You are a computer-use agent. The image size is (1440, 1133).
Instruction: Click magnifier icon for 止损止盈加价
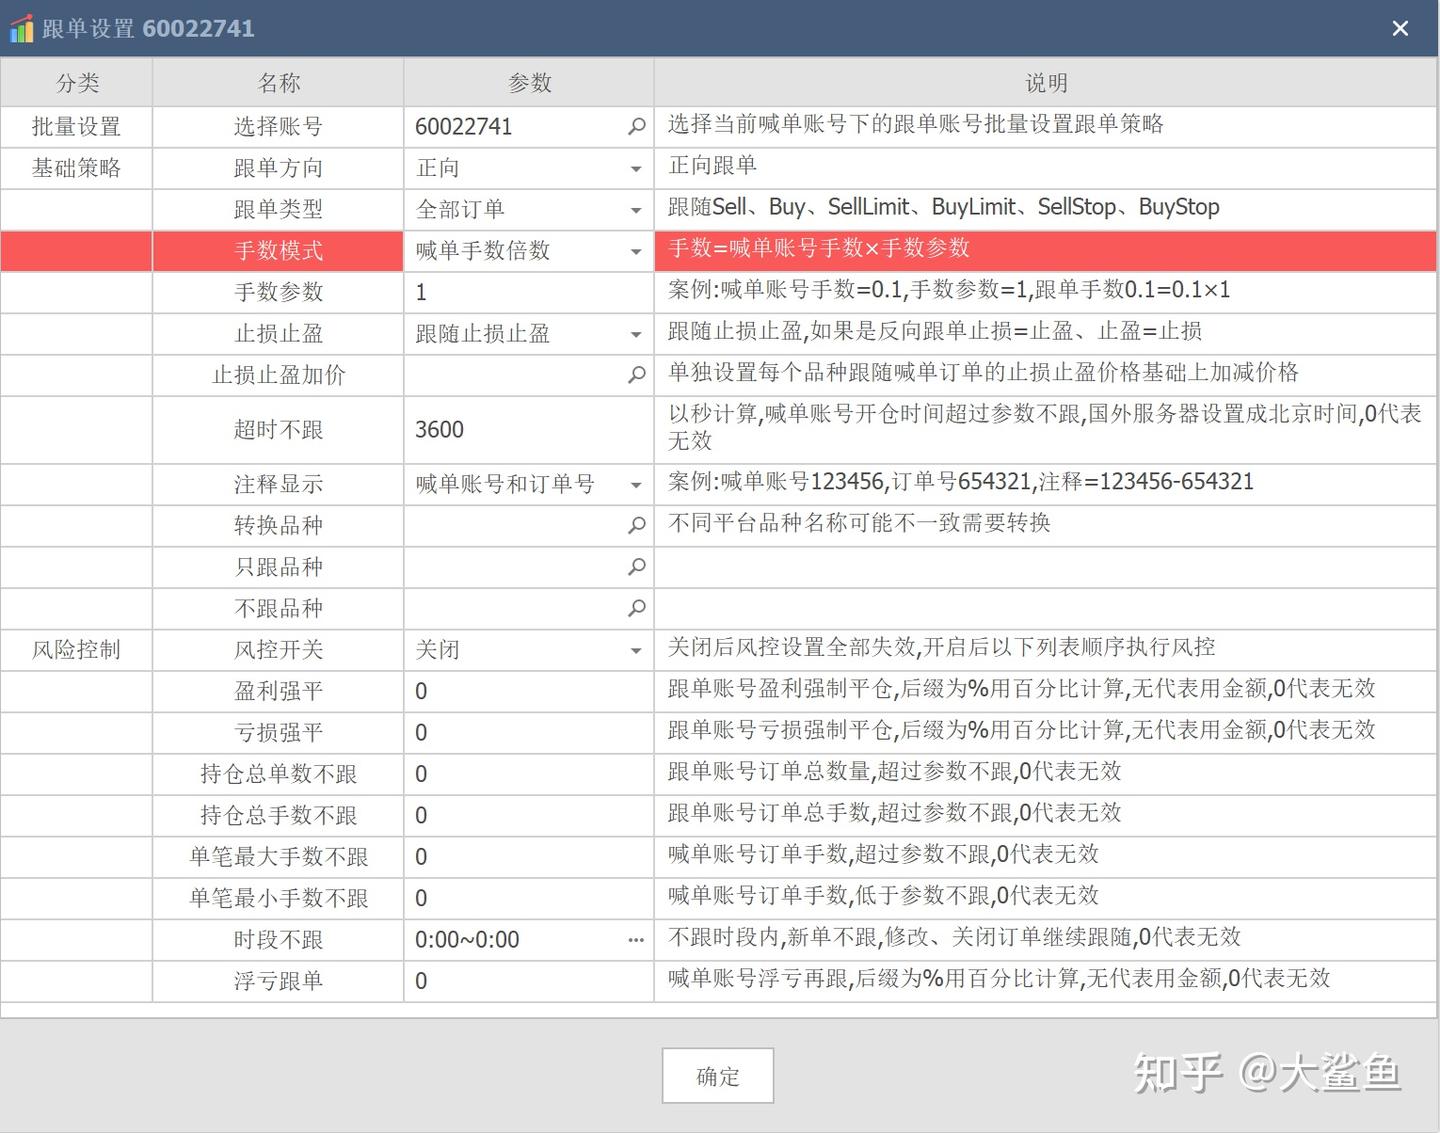click(636, 375)
